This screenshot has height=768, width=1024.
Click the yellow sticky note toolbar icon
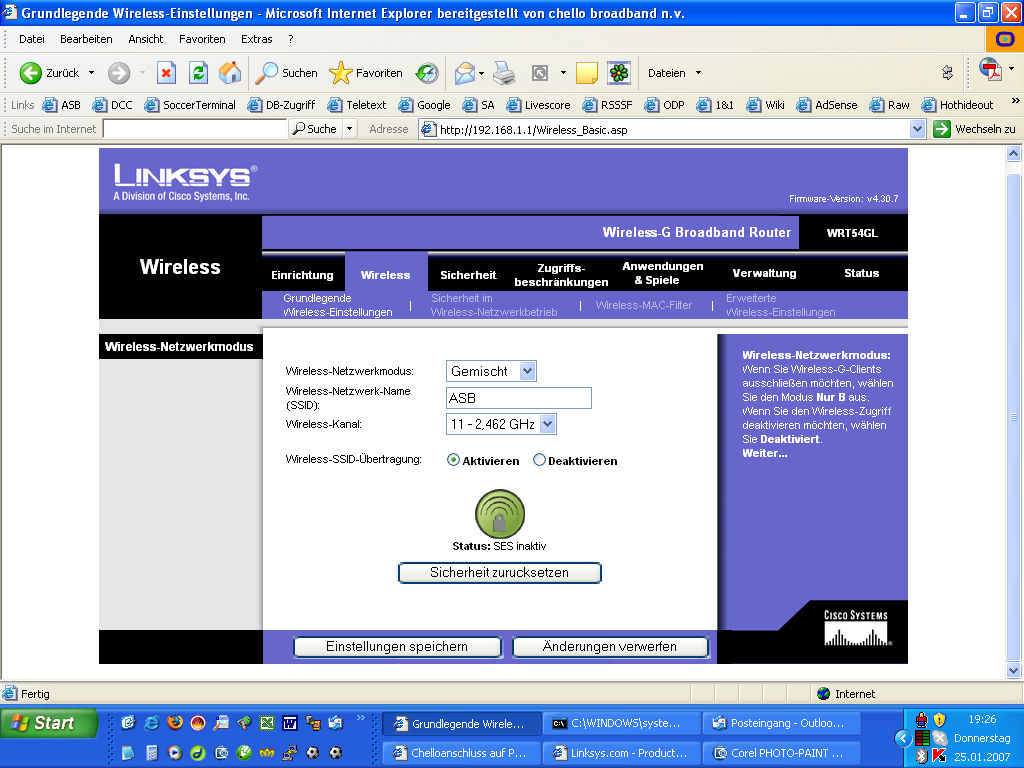[586, 73]
